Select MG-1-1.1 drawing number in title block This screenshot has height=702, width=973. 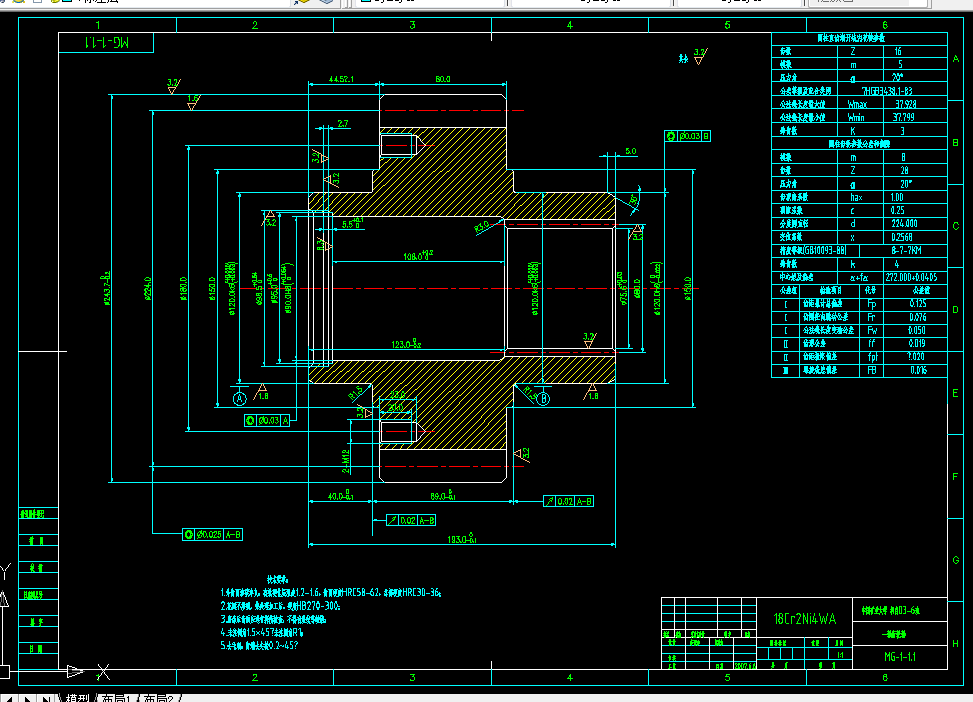(x=900, y=657)
